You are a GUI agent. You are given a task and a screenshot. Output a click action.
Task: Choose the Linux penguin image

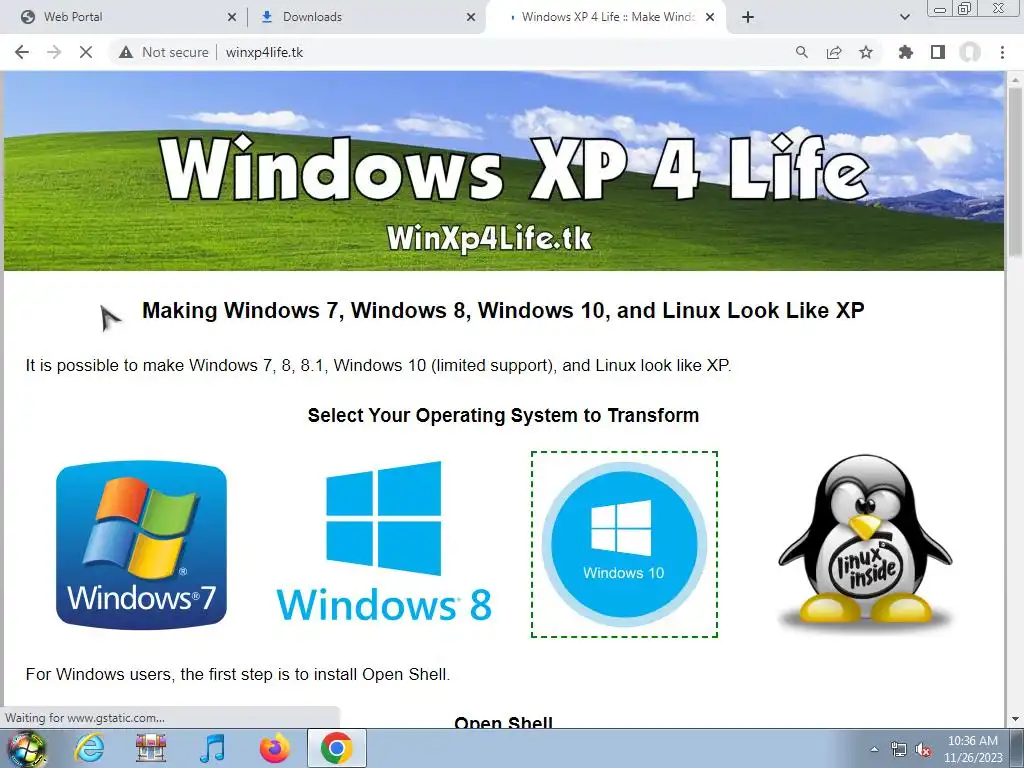(865, 541)
